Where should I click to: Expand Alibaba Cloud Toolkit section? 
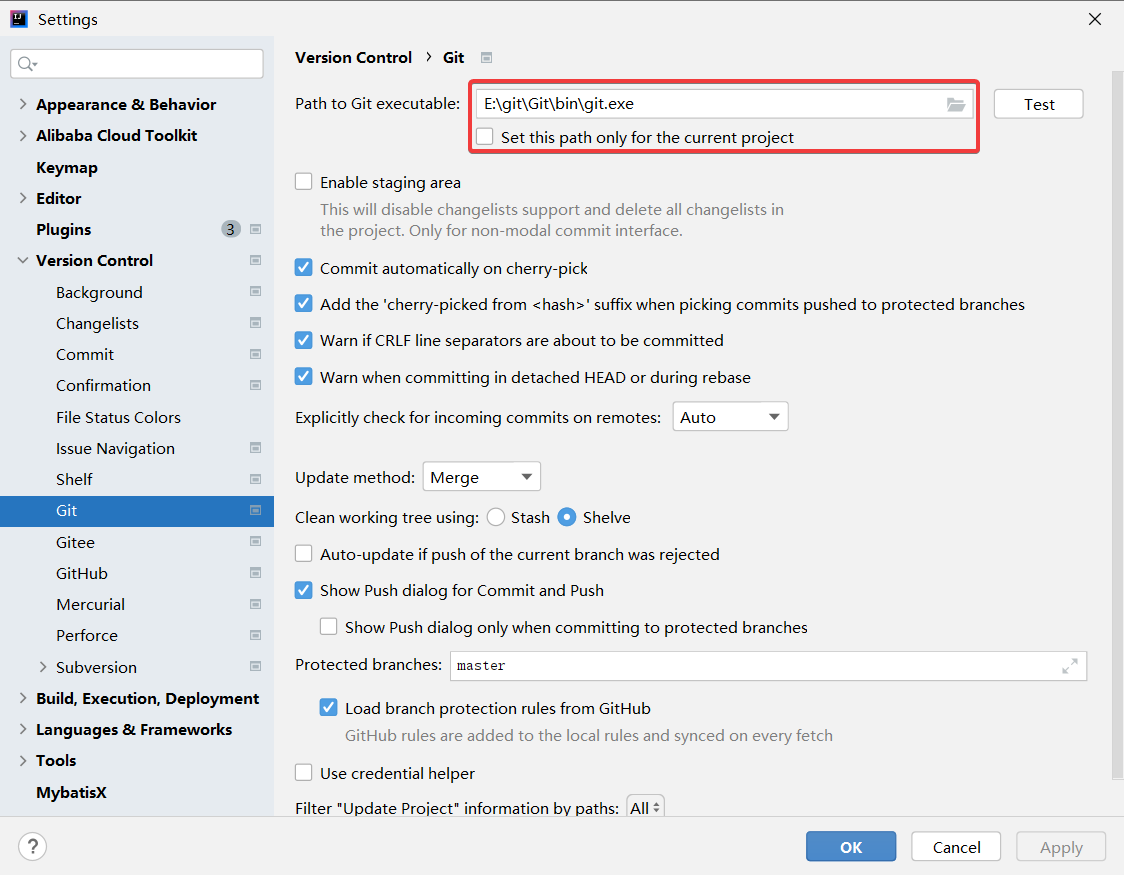23,135
